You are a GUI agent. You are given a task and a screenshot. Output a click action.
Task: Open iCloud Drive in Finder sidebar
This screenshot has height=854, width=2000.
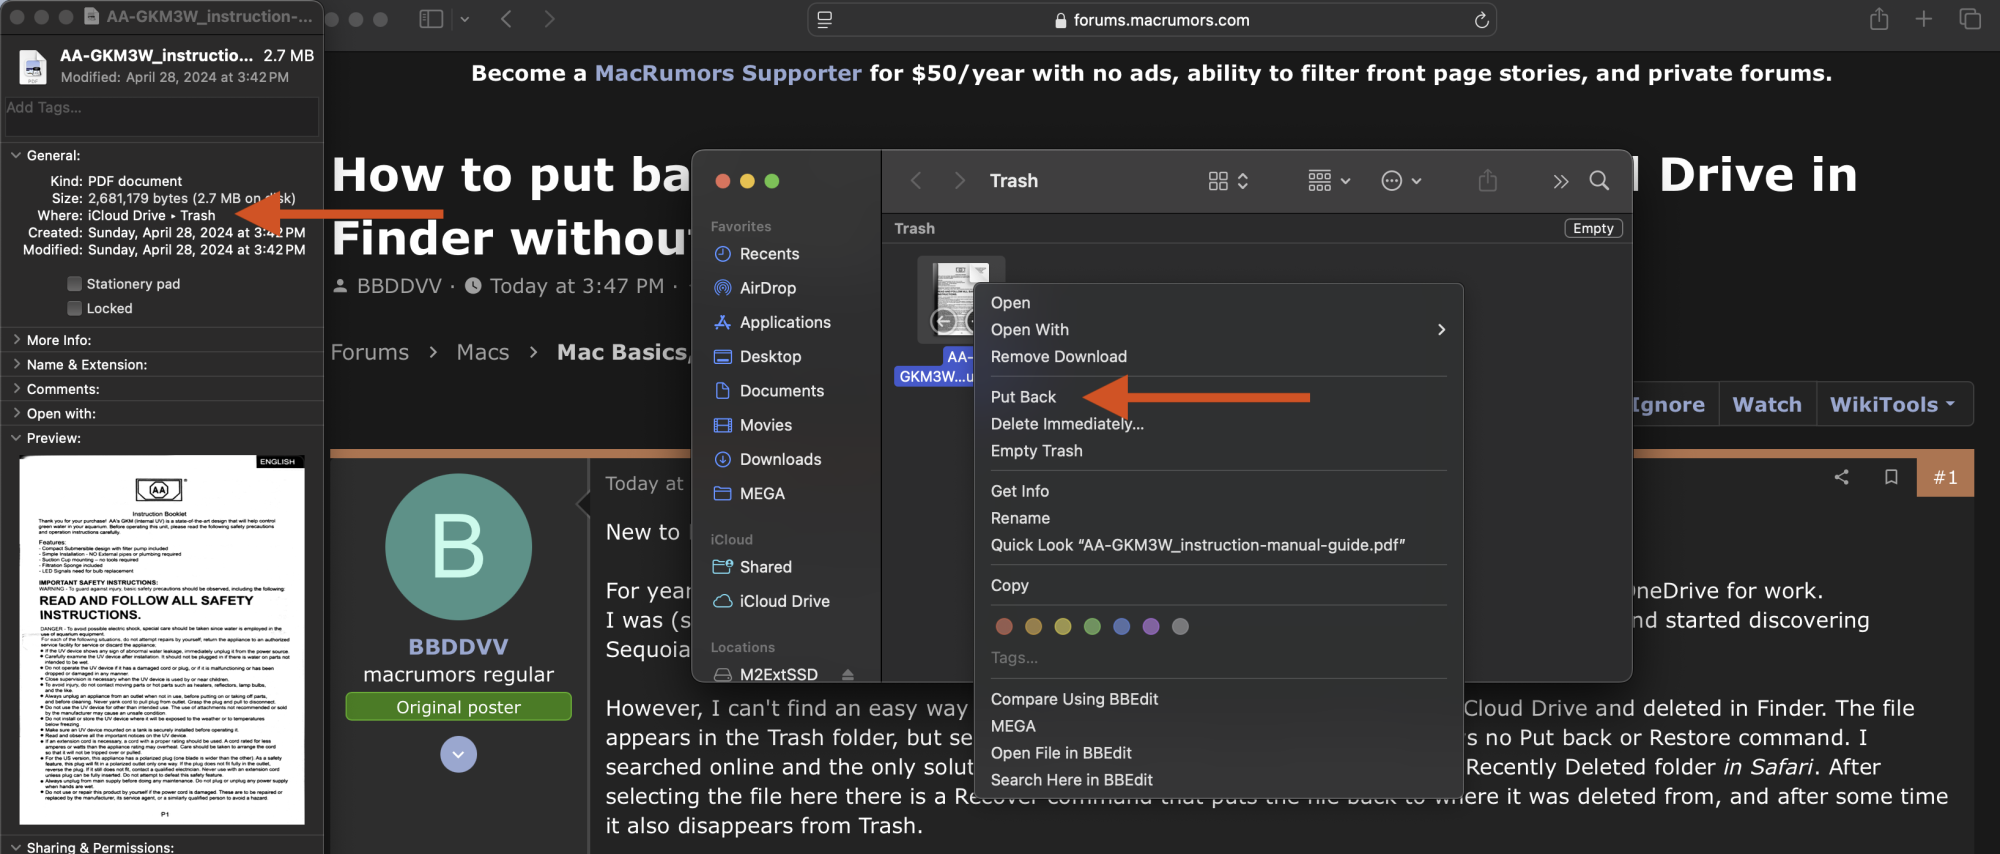tap(784, 601)
